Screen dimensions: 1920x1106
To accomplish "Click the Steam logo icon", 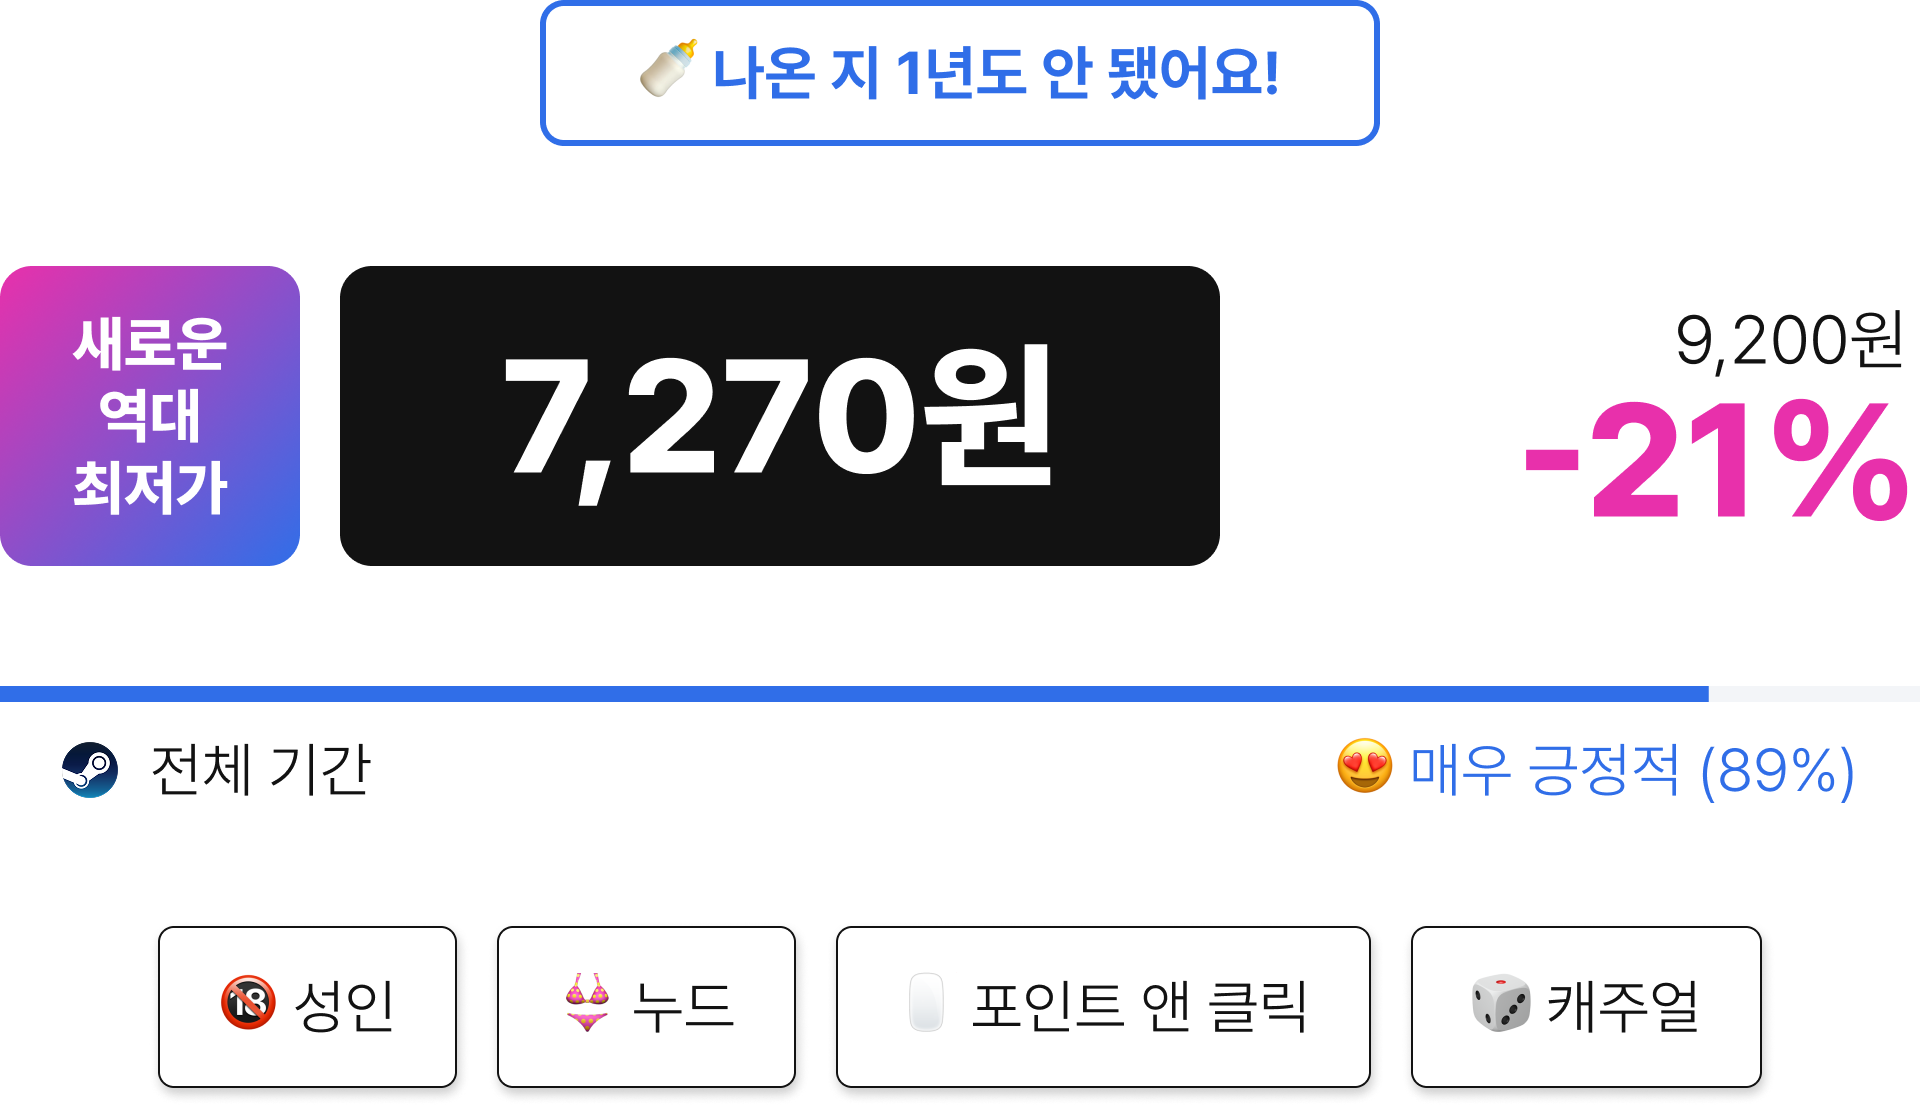I will coord(90,769).
